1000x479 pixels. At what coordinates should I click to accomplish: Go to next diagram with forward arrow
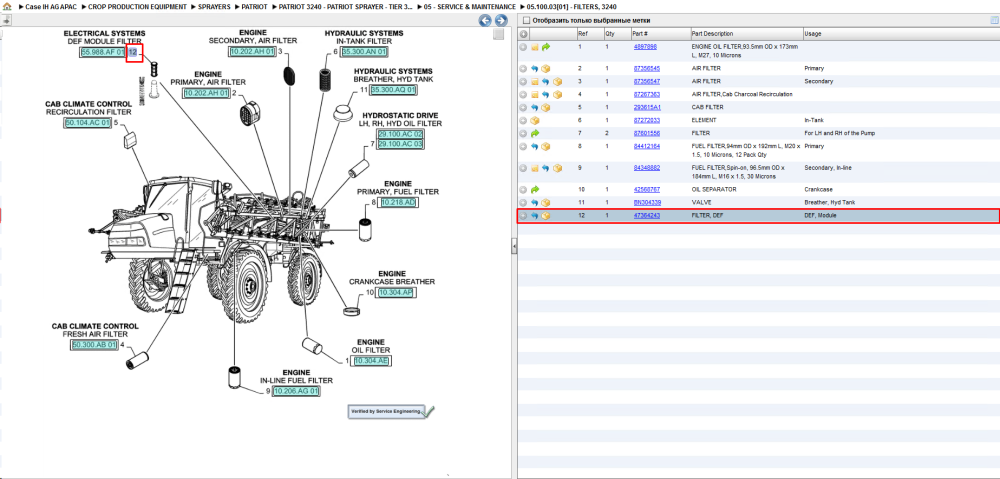(x=501, y=21)
